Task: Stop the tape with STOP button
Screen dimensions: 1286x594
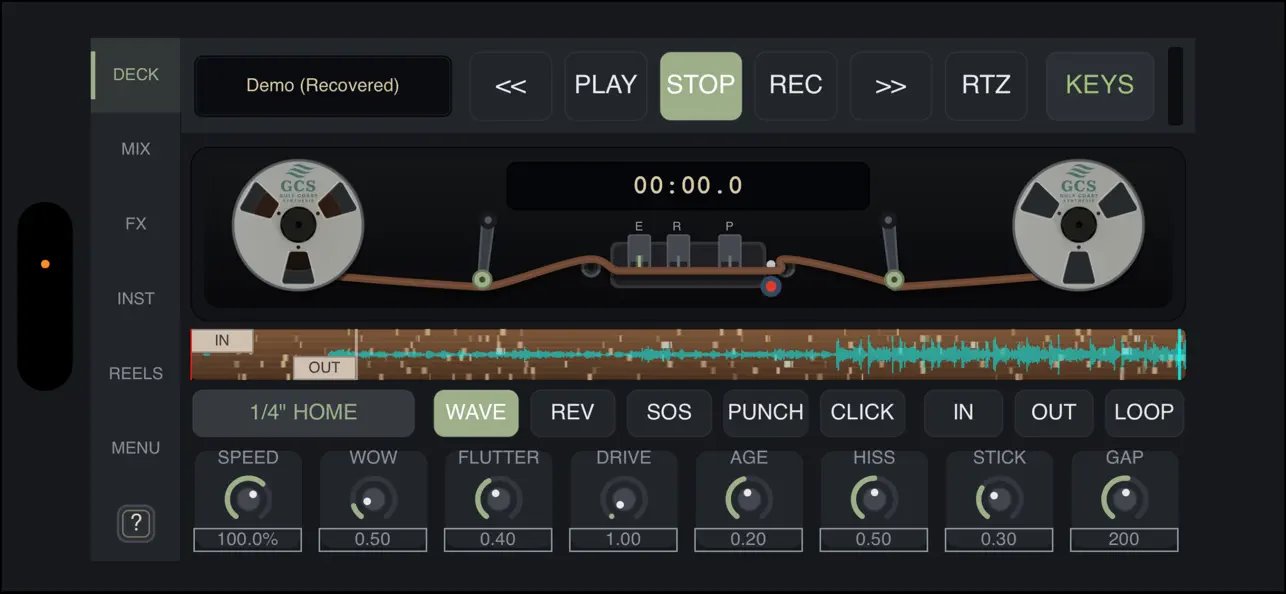Action: tap(701, 86)
